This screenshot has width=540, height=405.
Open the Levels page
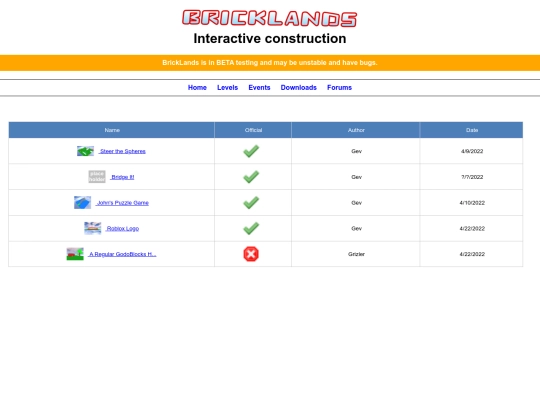coord(227,87)
